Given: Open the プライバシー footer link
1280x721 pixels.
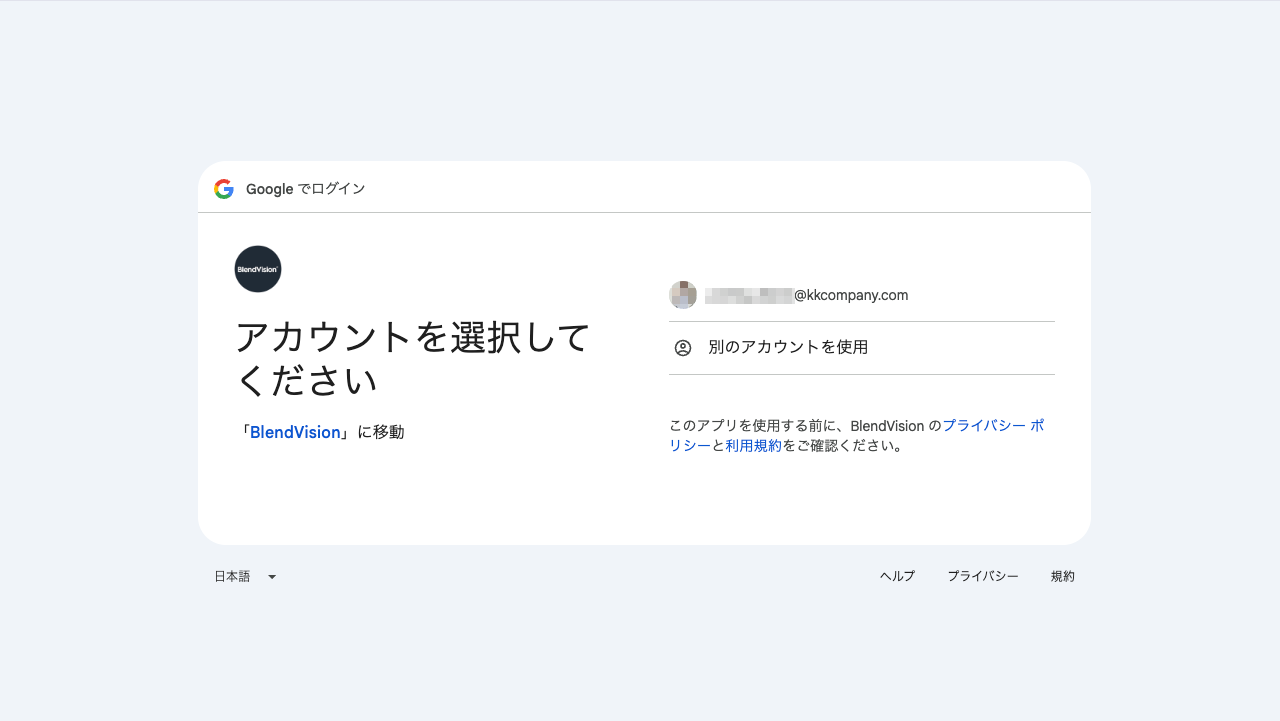Looking at the screenshot, I should click(983, 576).
